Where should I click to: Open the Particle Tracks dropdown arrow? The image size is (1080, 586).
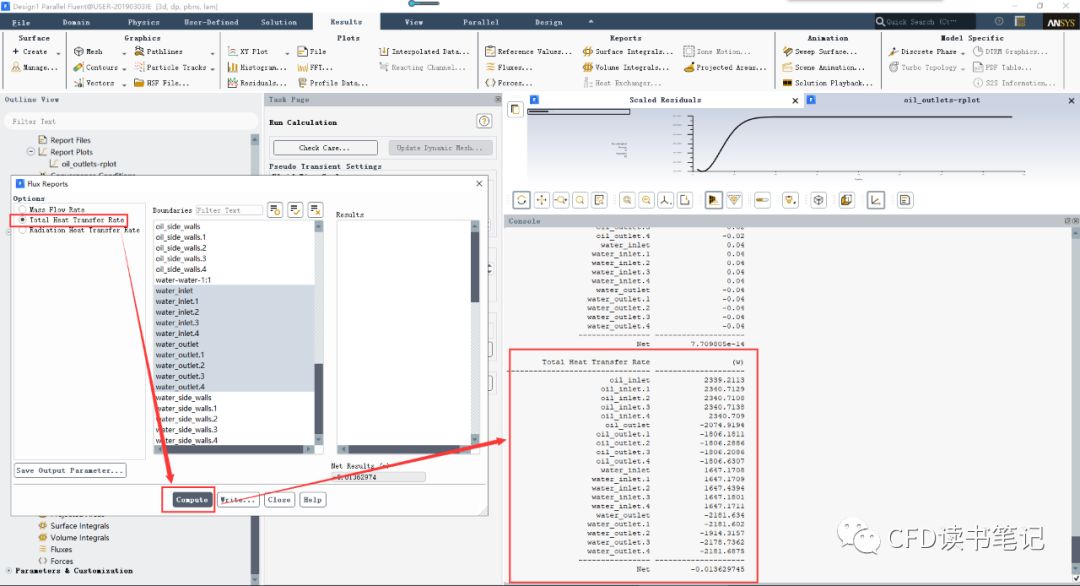coord(212,68)
